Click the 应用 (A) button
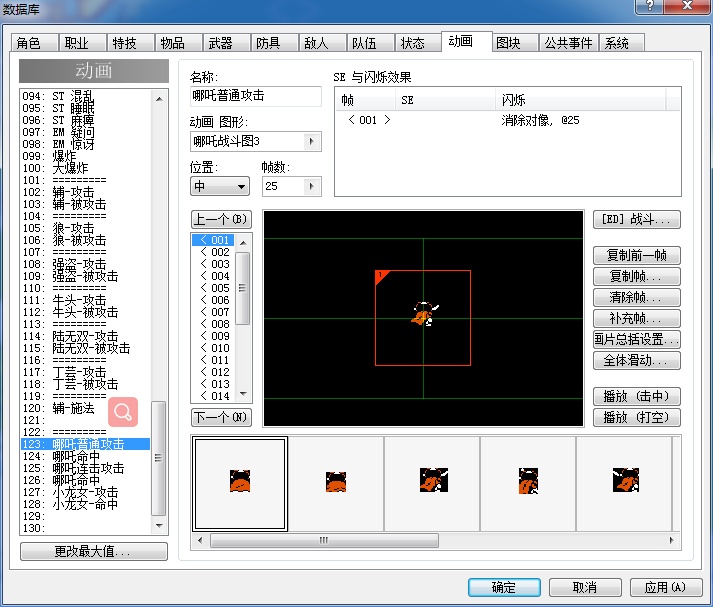The image size is (713, 607). 666,587
